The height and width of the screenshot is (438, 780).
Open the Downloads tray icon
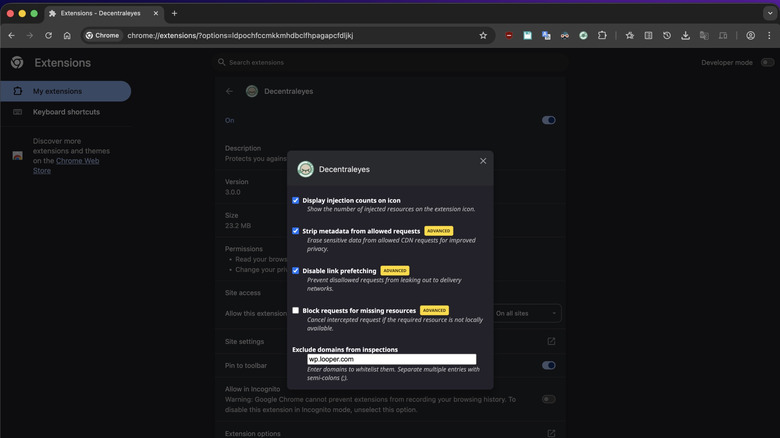coord(685,35)
